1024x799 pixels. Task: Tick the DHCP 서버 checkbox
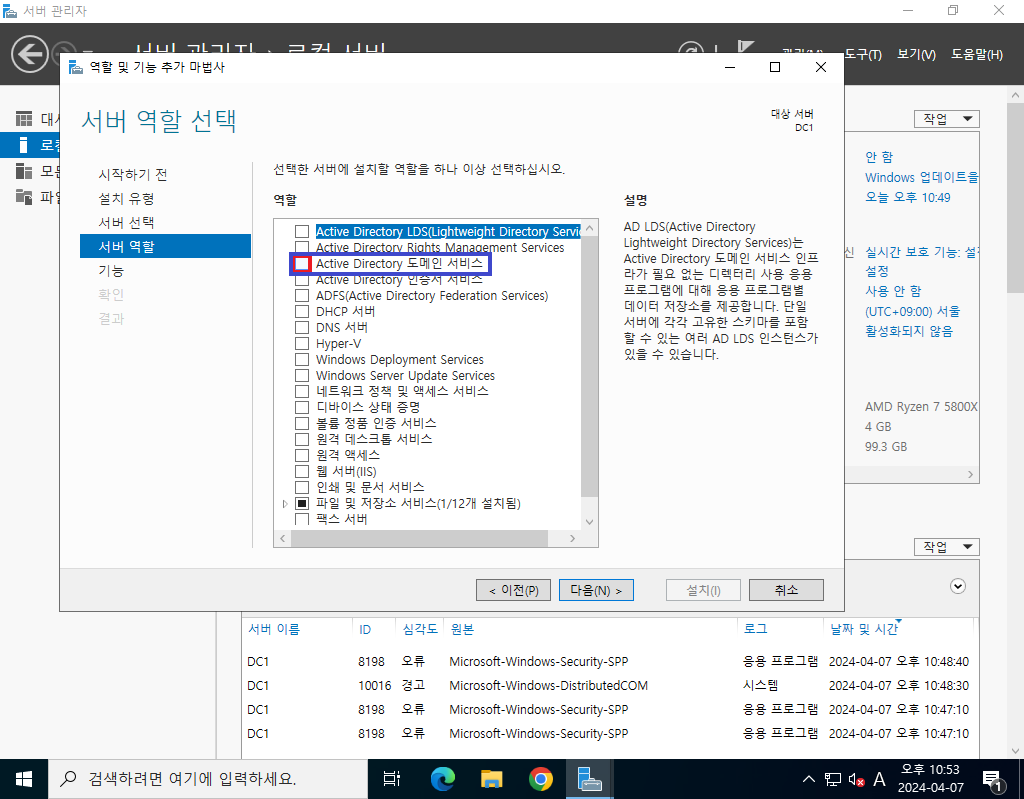(x=302, y=312)
